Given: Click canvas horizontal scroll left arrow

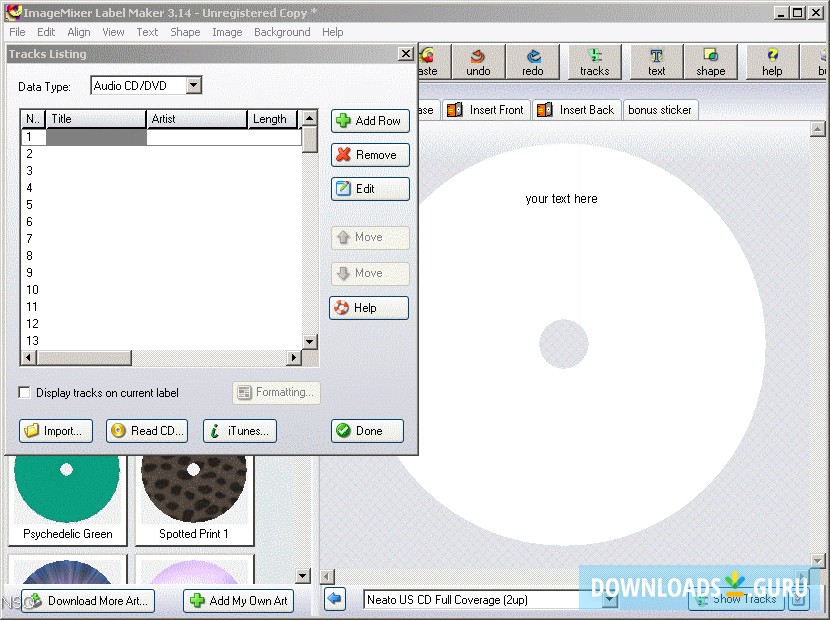Looking at the screenshot, I should [328, 576].
